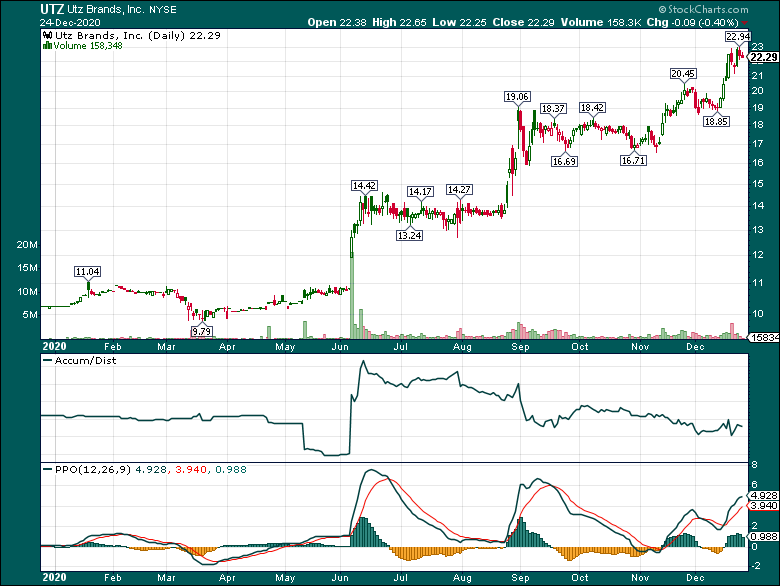The image size is (780, 586).
Task: Click the 18.37 price label
Action: [553, 108]
